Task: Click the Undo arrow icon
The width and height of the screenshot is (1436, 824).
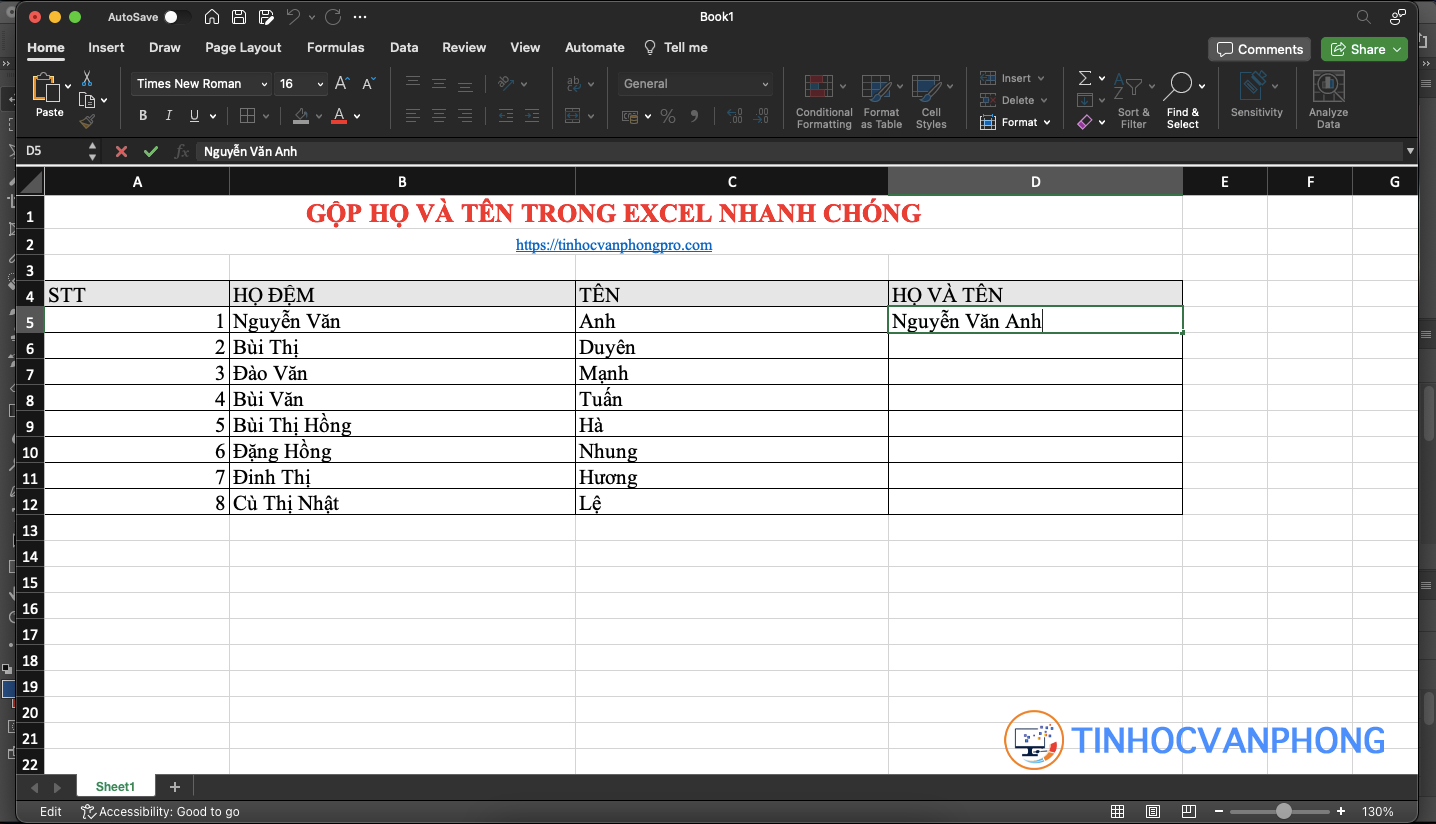Action: coord(293,17)
